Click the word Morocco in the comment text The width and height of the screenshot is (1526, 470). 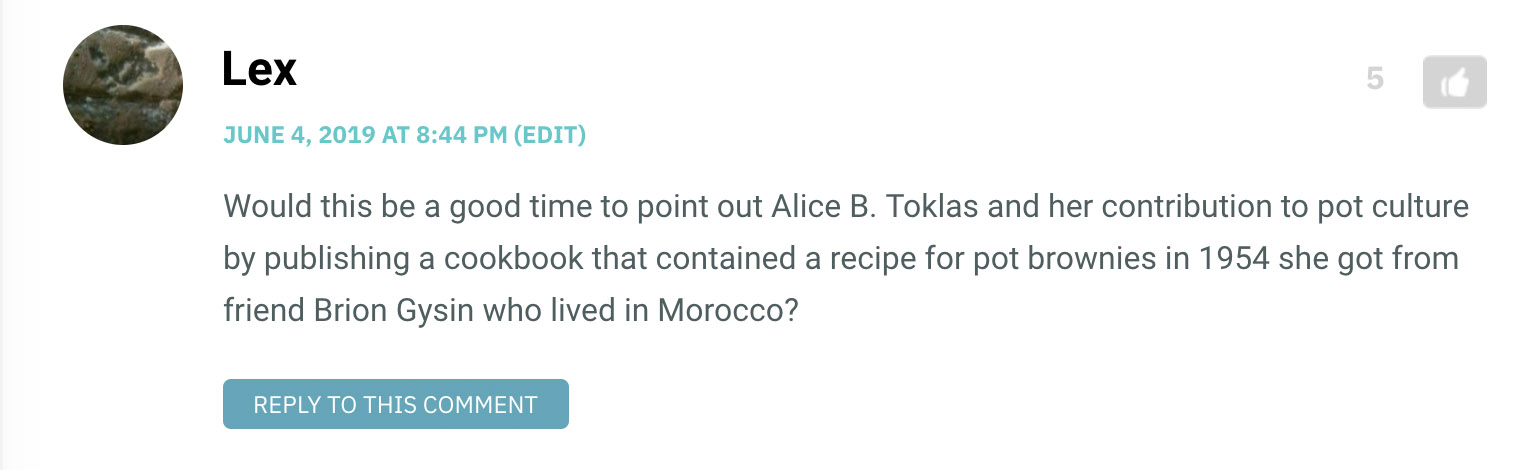pos(728,310)
